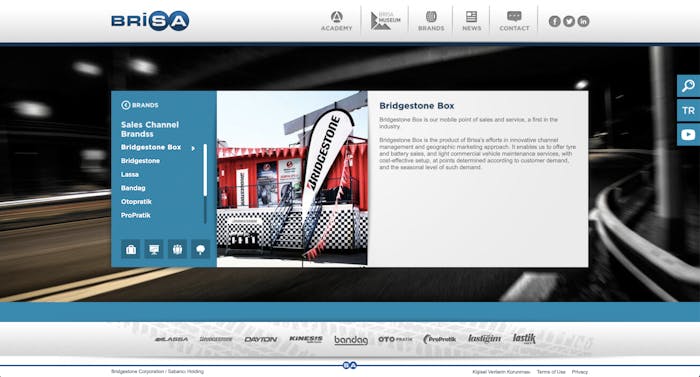Screen dimensions: 700x377
Task: Open Bridgestone Corporation / Sabancı Holding link
Action: coord(157,371)
